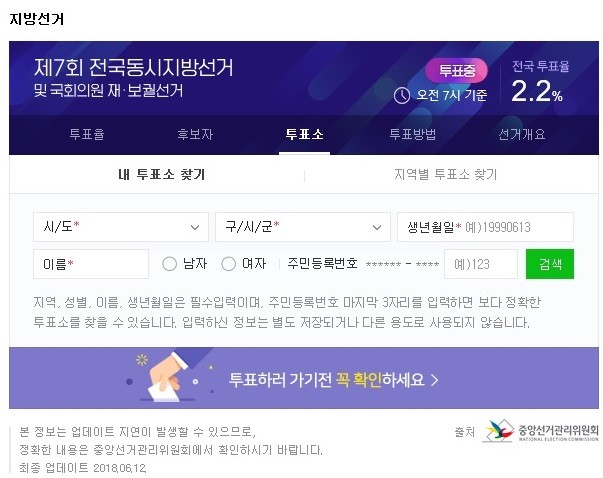Open the 시/도 dropdown
Viewport: 603px width, 478px height.
pyautogui.click(x=121, y=227)
